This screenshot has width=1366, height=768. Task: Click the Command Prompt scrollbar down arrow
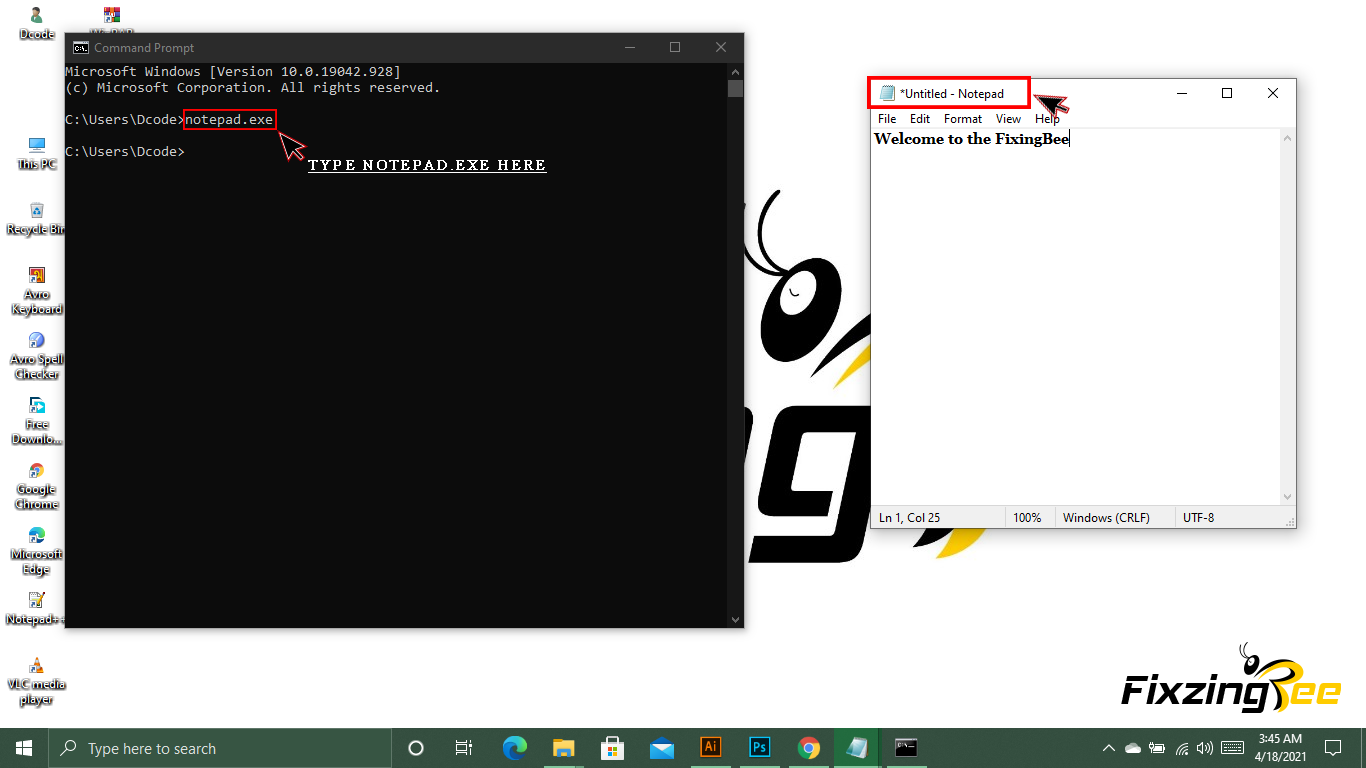(x=735, y=620)
